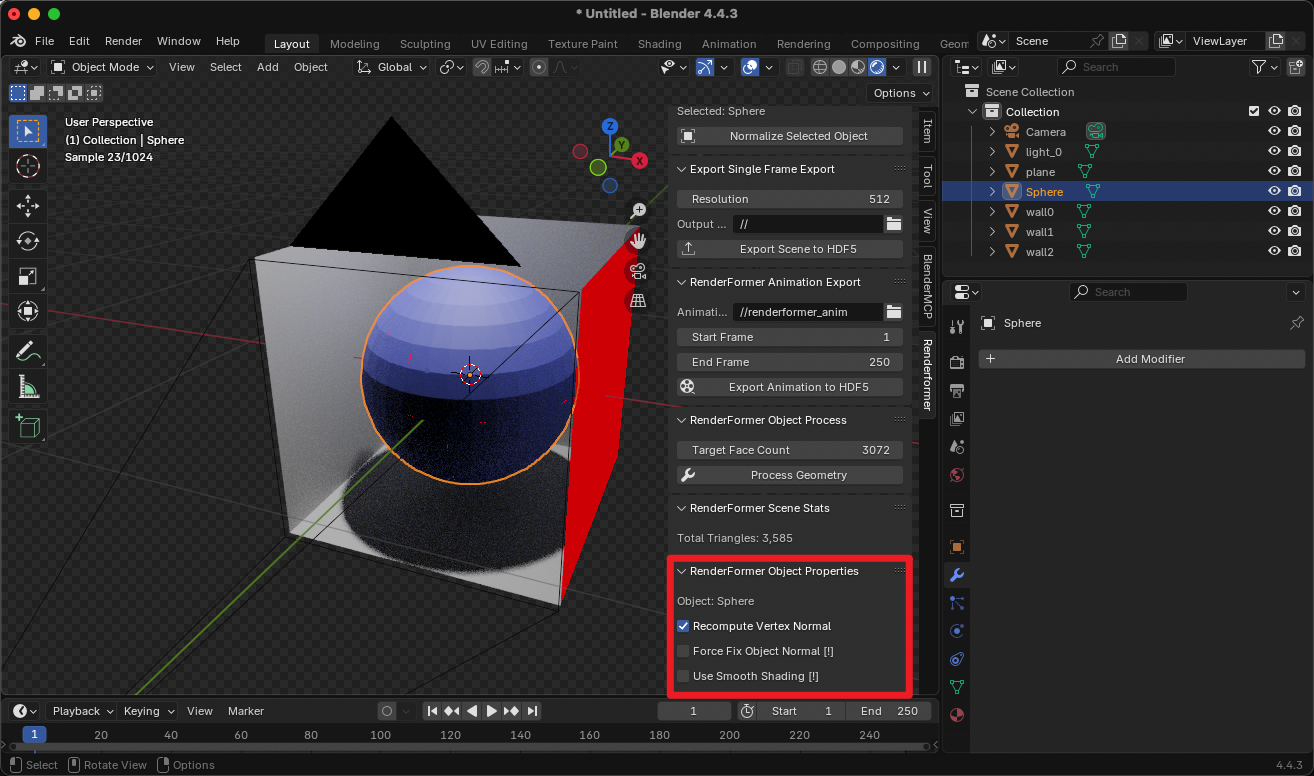Click the Process Geometry button
The image size is (1314, 776).
tap(790, 475)
